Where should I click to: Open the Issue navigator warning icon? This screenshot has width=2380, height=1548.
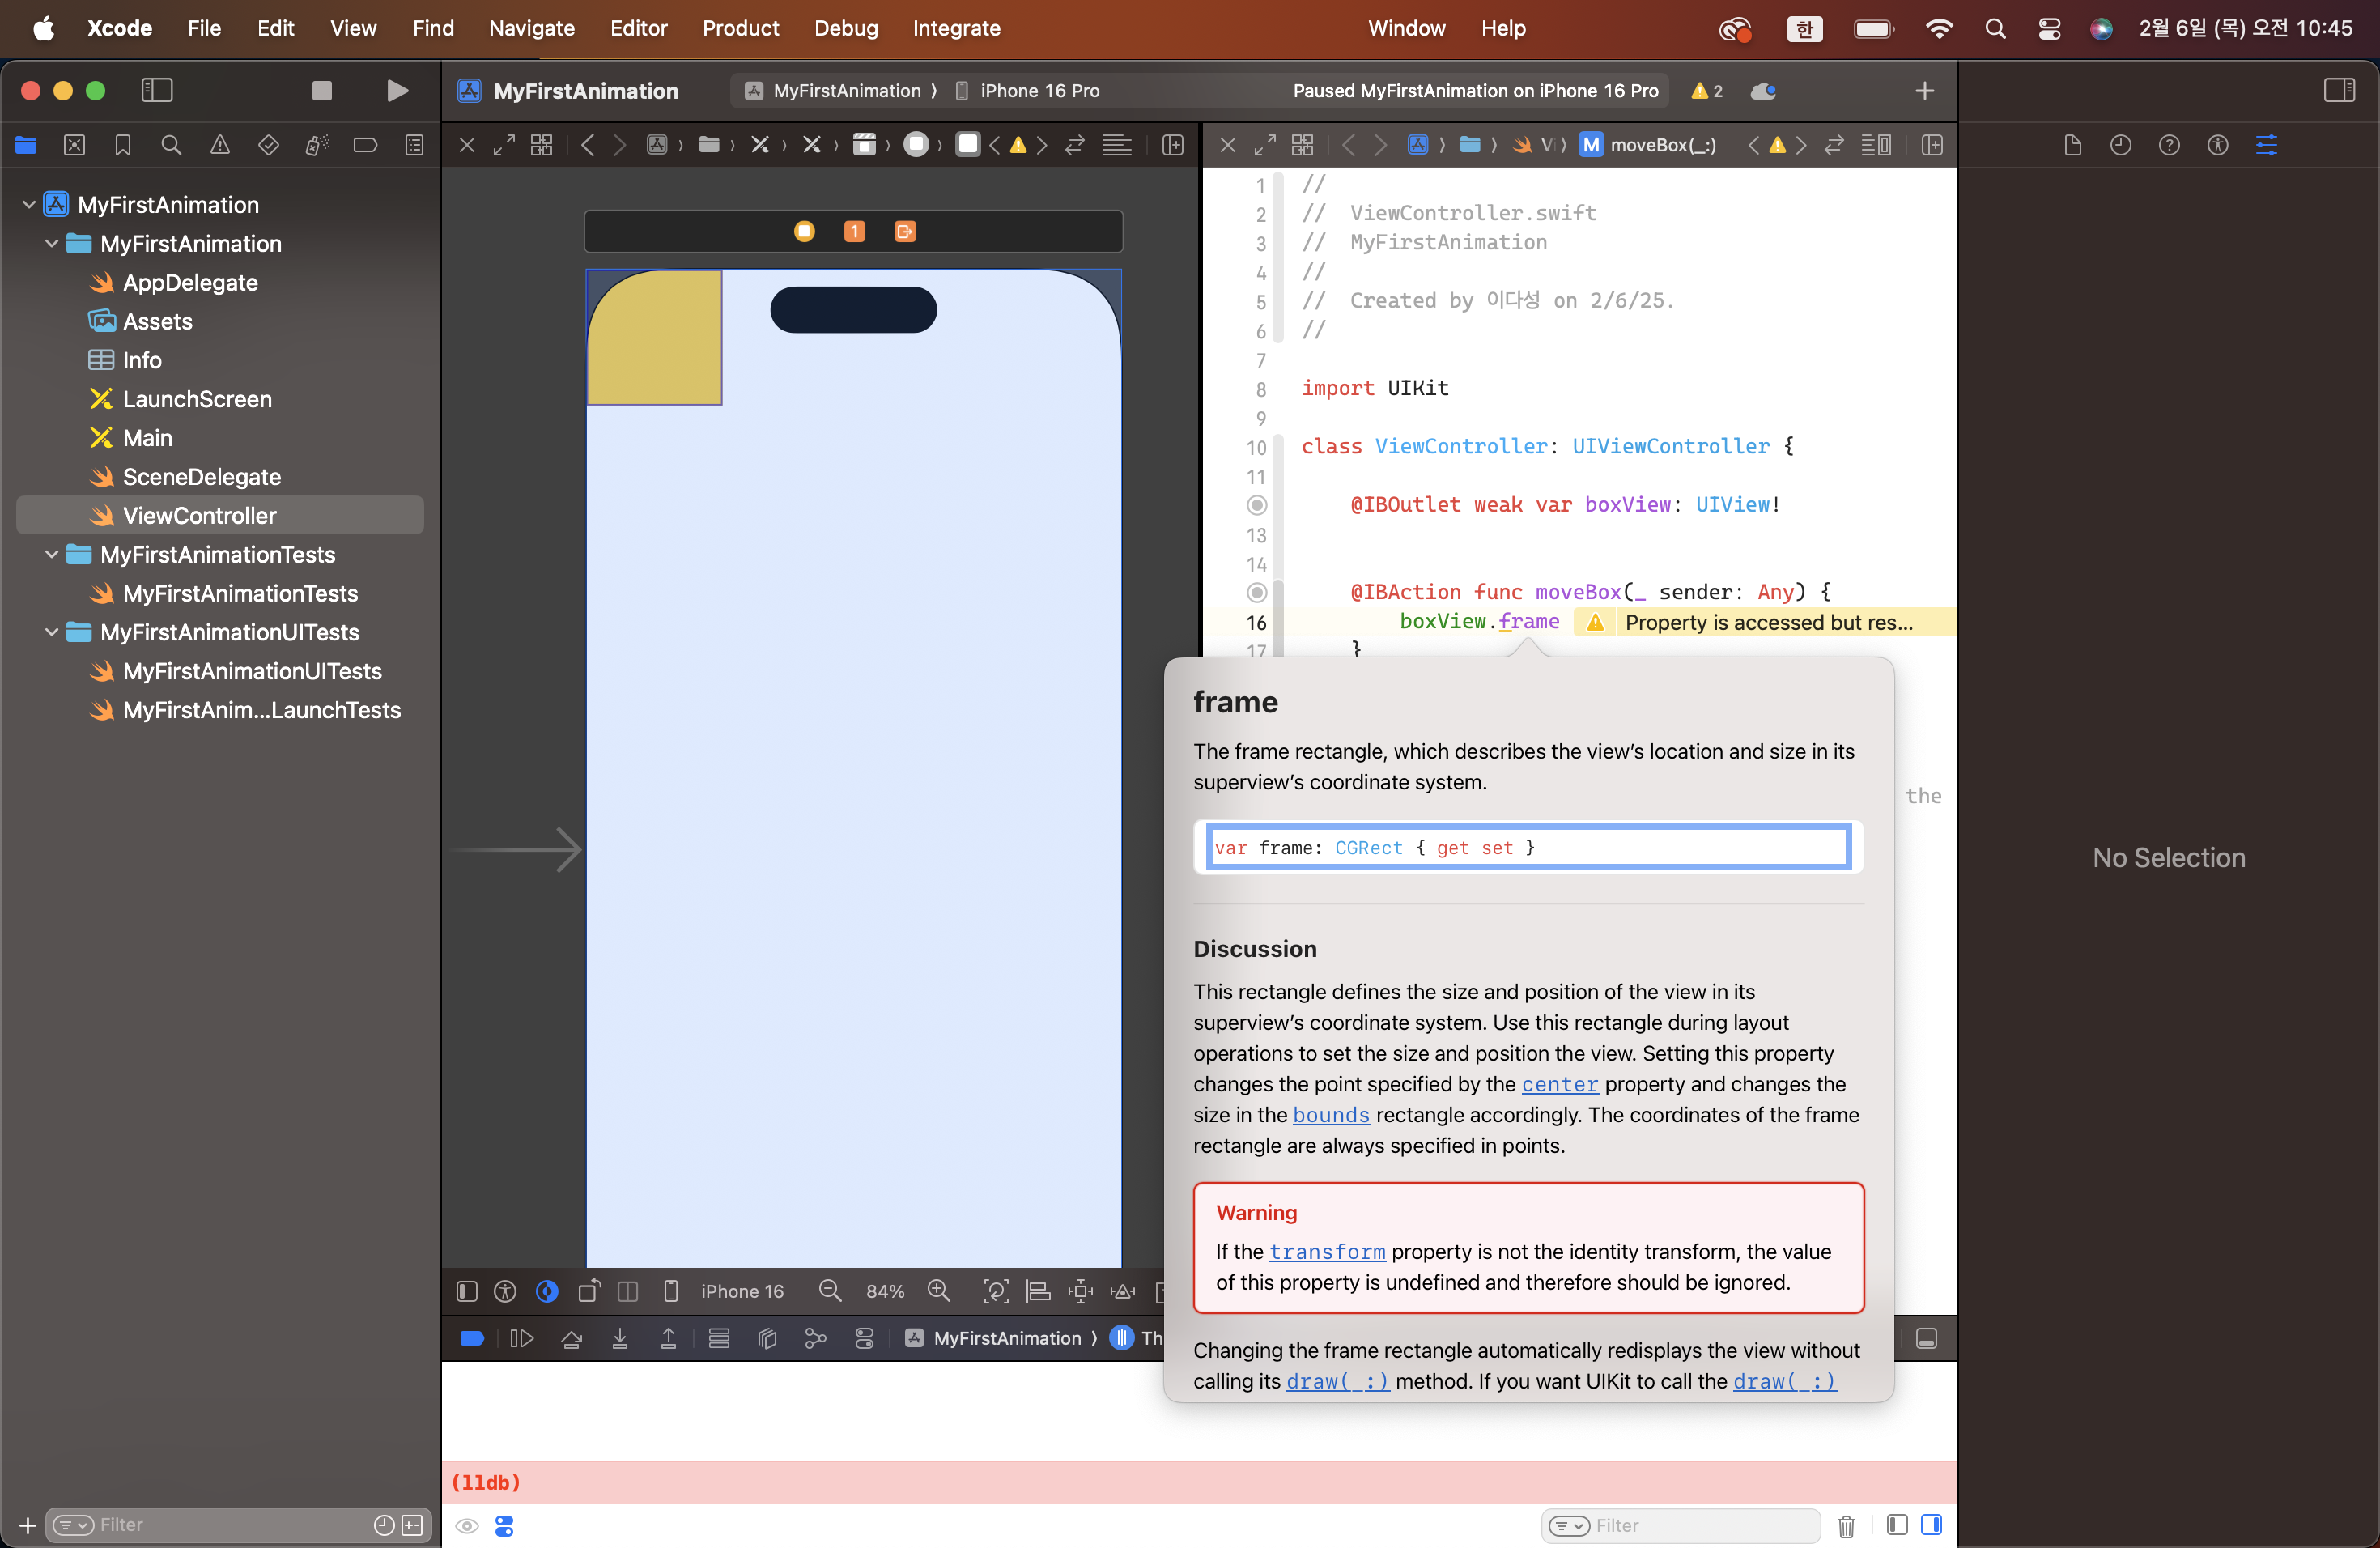pyautogui.click(x=220, y=146)
